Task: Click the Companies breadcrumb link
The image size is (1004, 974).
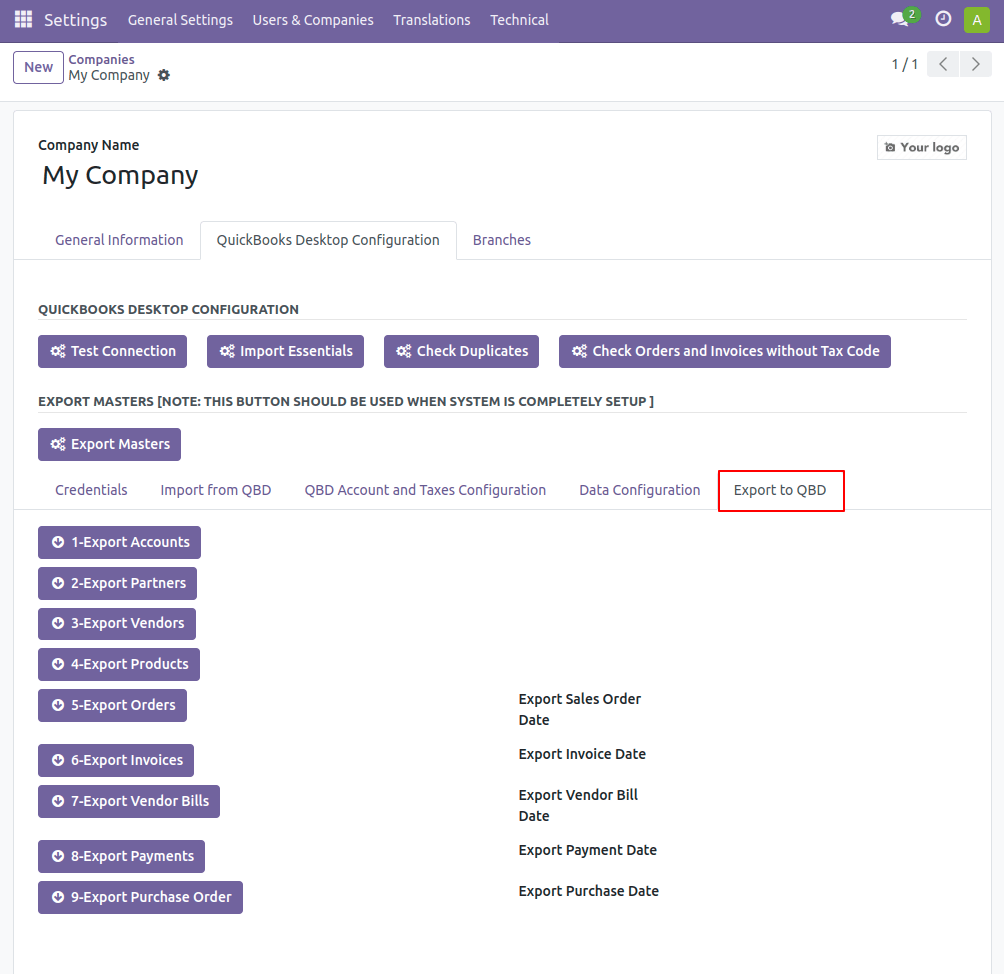Action: (101, 59)
